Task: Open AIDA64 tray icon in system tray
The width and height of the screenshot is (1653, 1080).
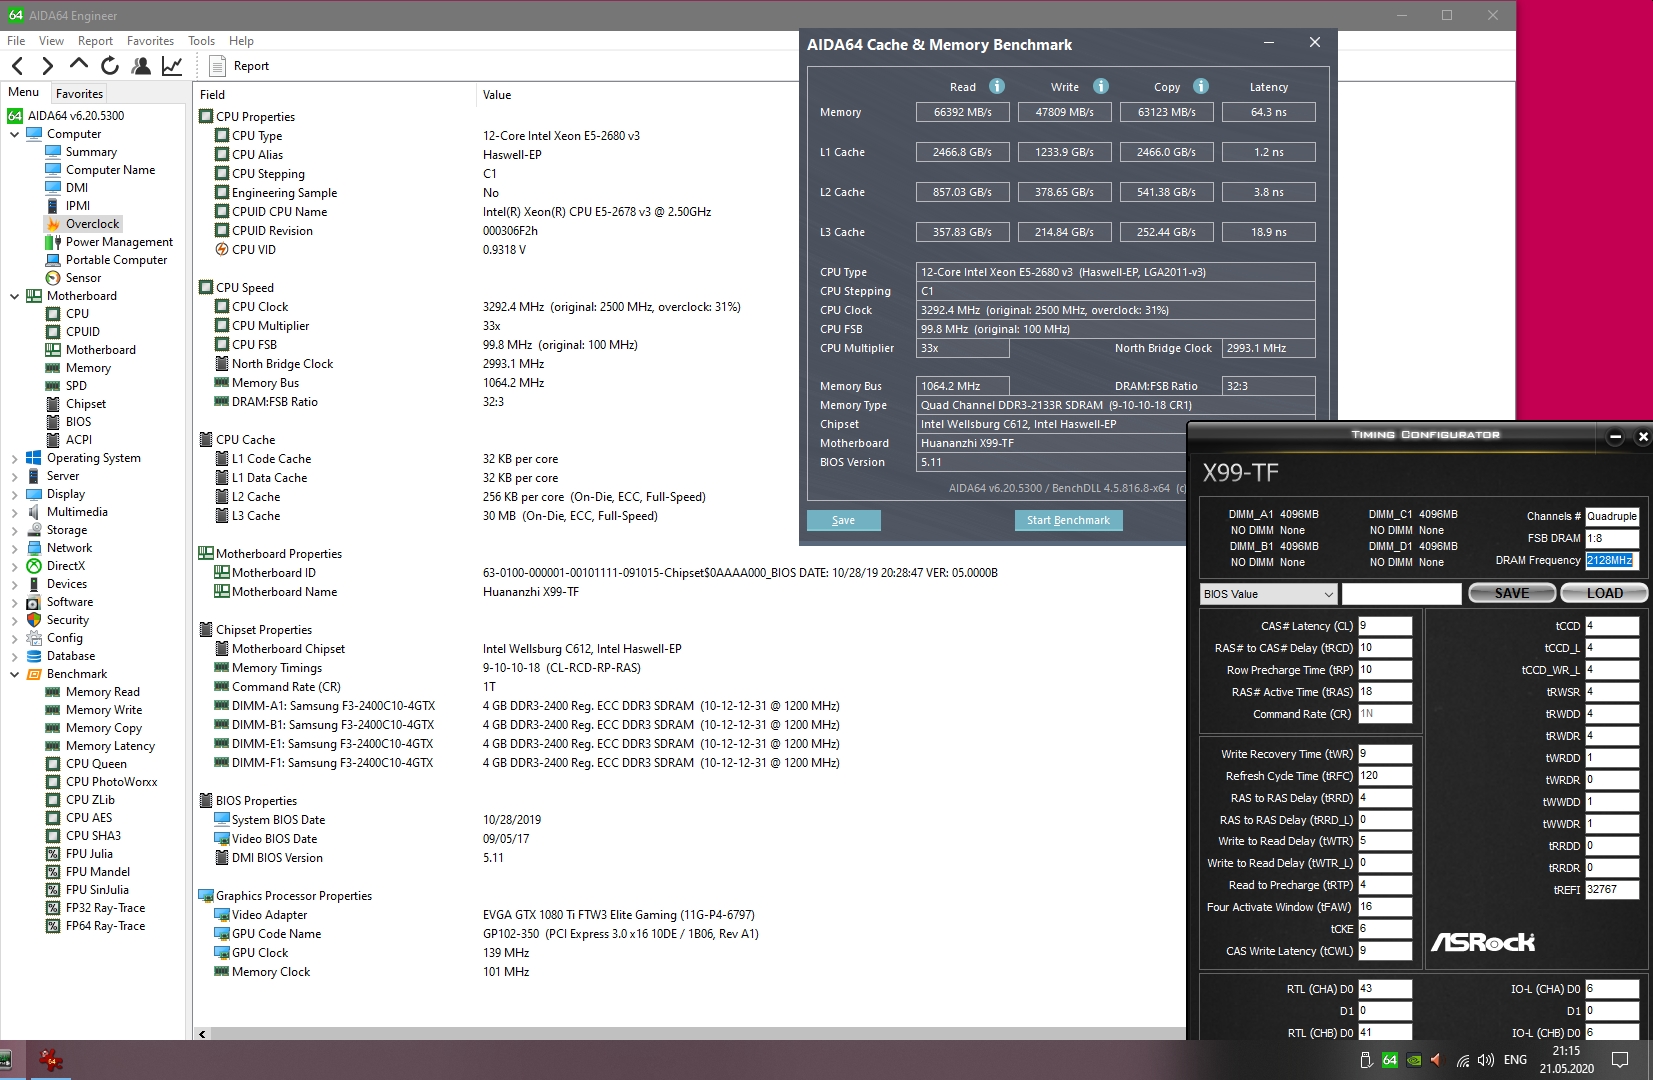Action: point(1390,1060)
